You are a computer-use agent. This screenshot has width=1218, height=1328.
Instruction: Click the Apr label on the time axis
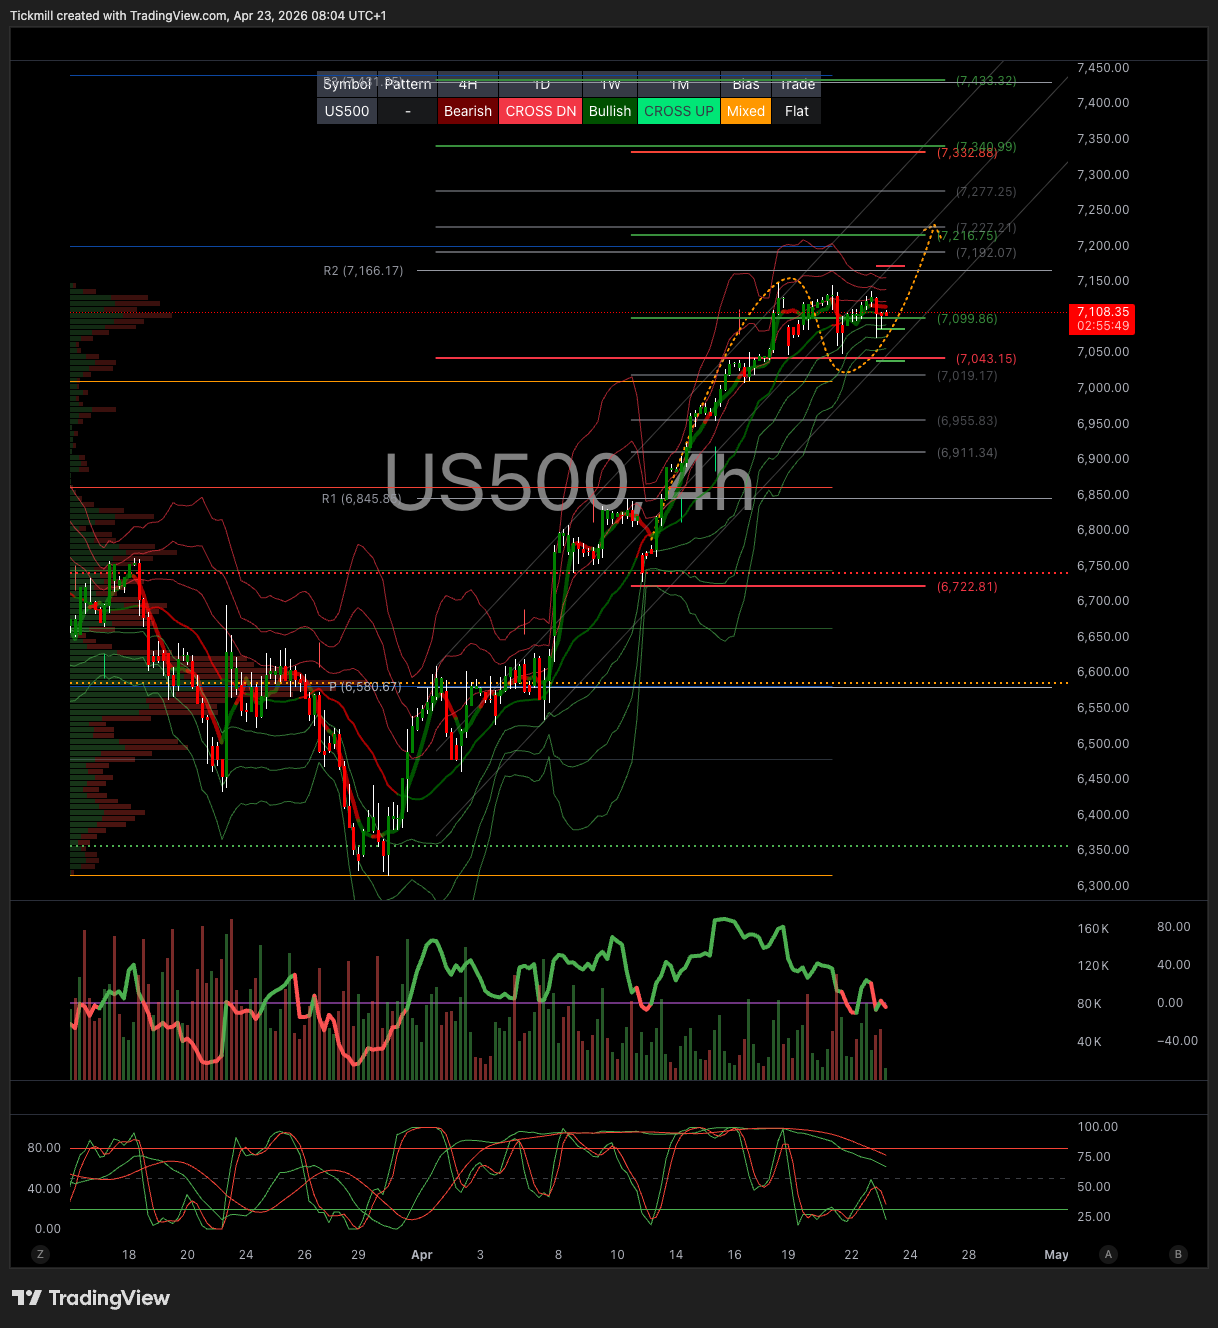[x=422, y=1255]
